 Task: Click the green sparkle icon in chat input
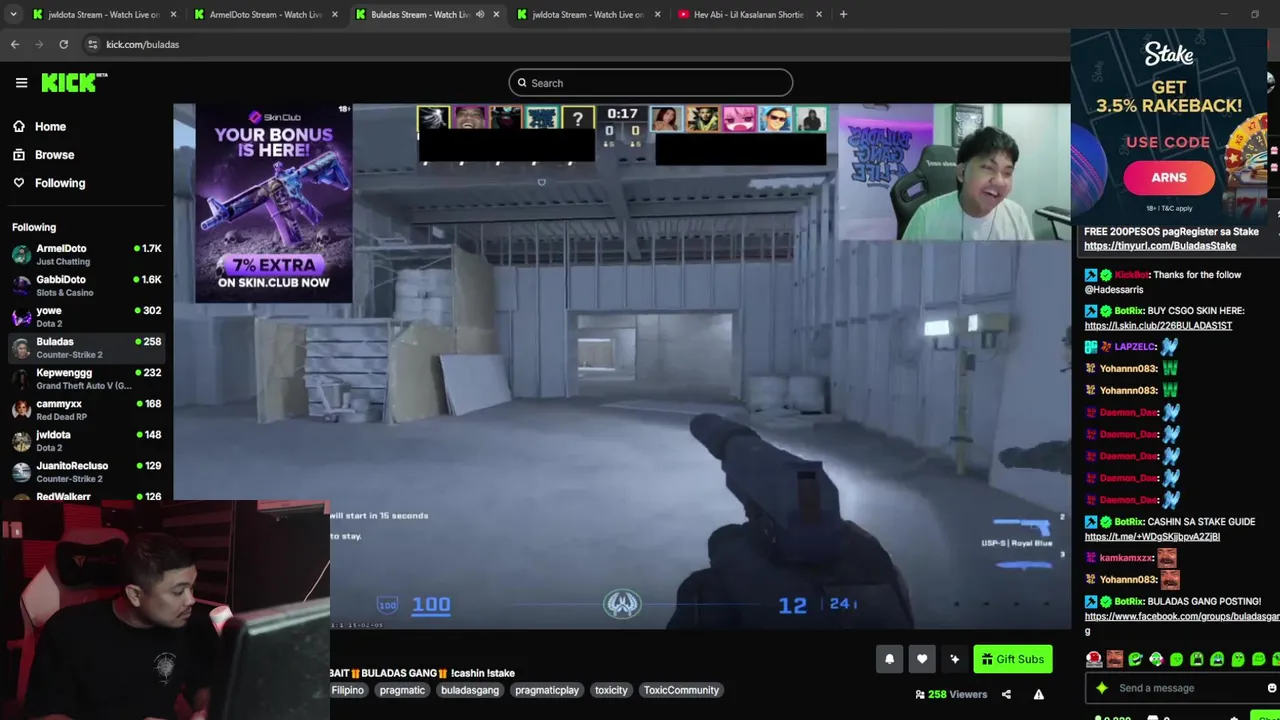point(1102,688)
